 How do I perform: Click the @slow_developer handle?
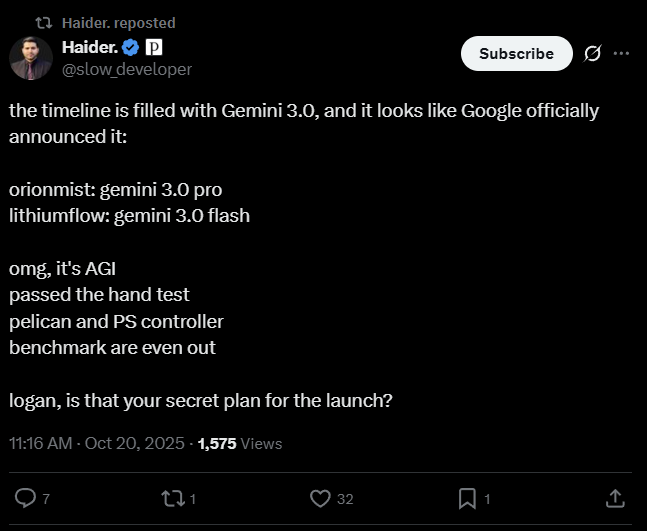[x=126, y=69]
